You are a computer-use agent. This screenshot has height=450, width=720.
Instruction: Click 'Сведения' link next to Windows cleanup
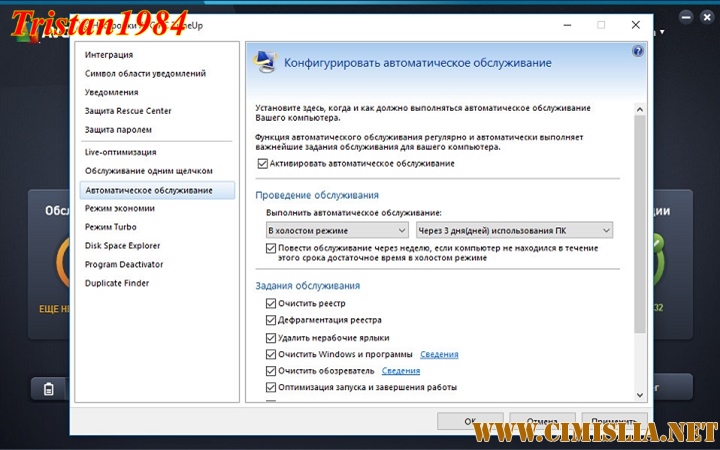[x=439, y=354]
